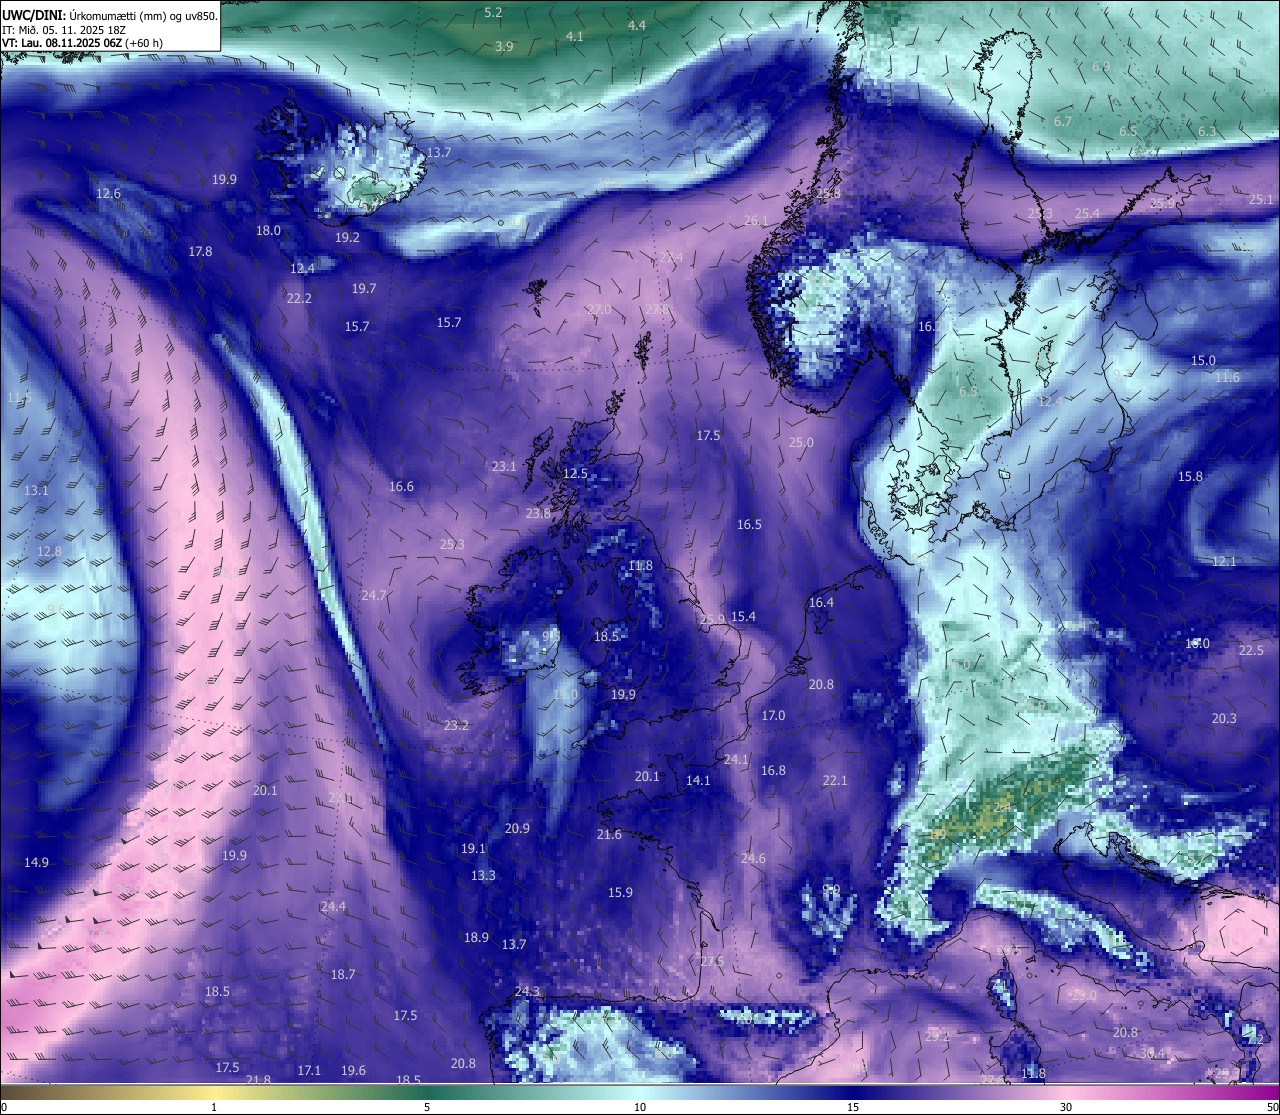Viewport: 1280px width, 1115px height.
Task: Click the value "15.4"
Action: tap(743, 616)
